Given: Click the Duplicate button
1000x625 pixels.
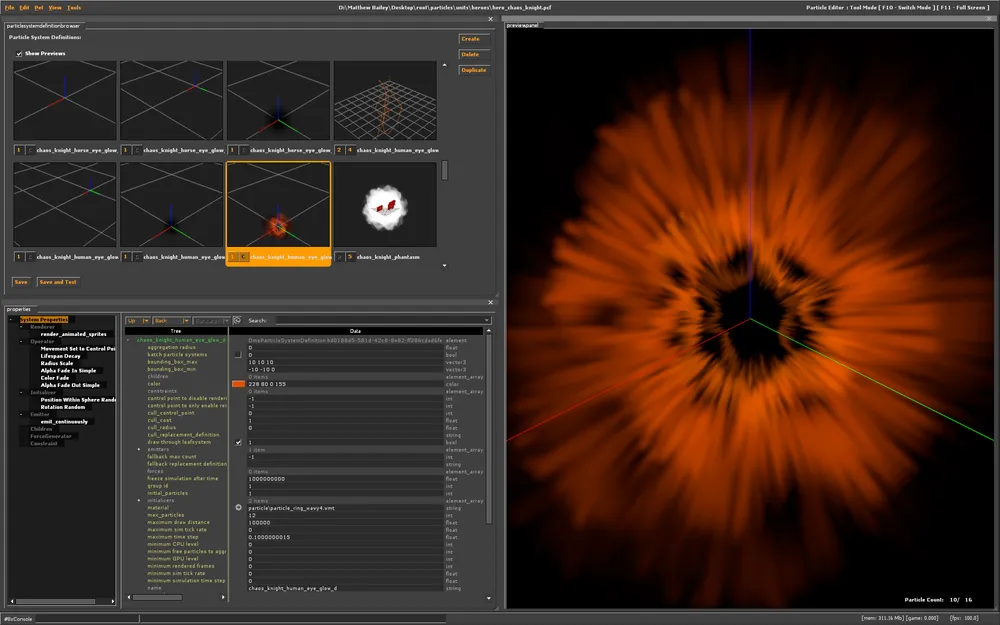Looking at the screenshot, I should pos(473,70).
